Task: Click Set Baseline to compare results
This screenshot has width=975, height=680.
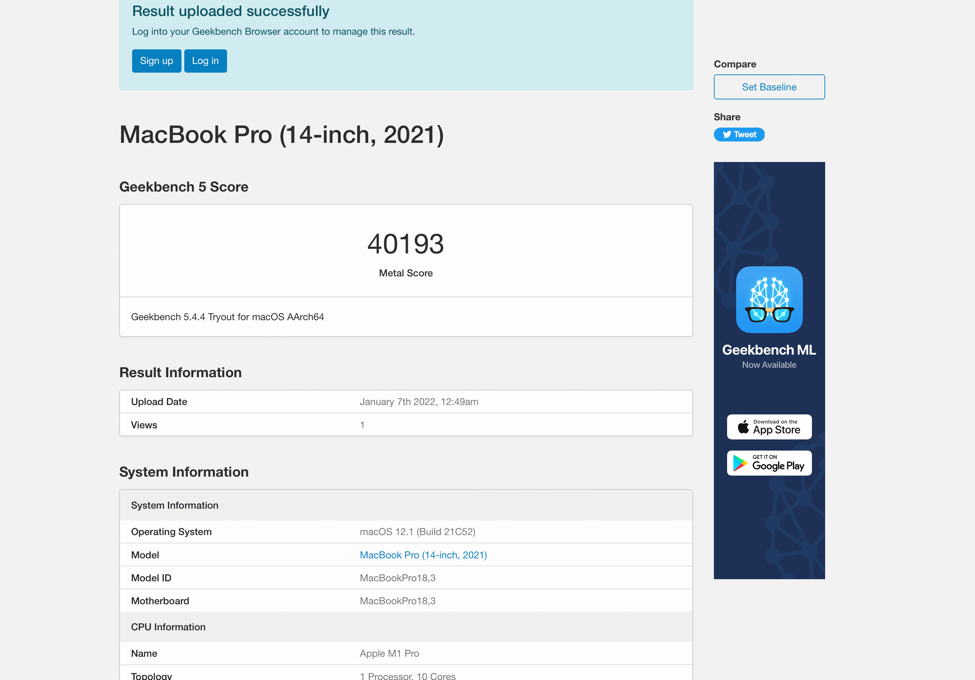Action: pyautogui.click(x=769, y=87)
